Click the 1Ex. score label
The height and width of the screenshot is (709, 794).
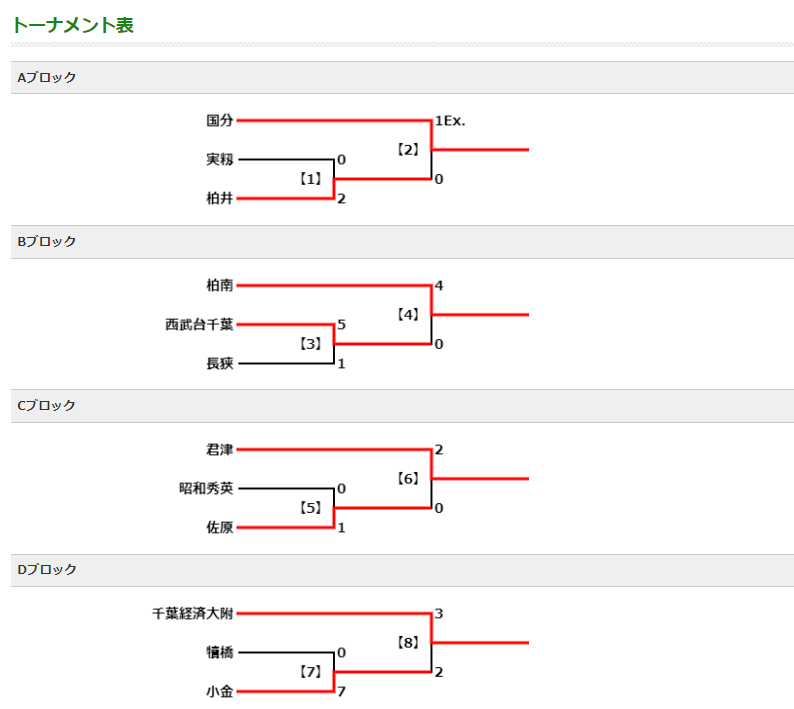click(450, 121)
